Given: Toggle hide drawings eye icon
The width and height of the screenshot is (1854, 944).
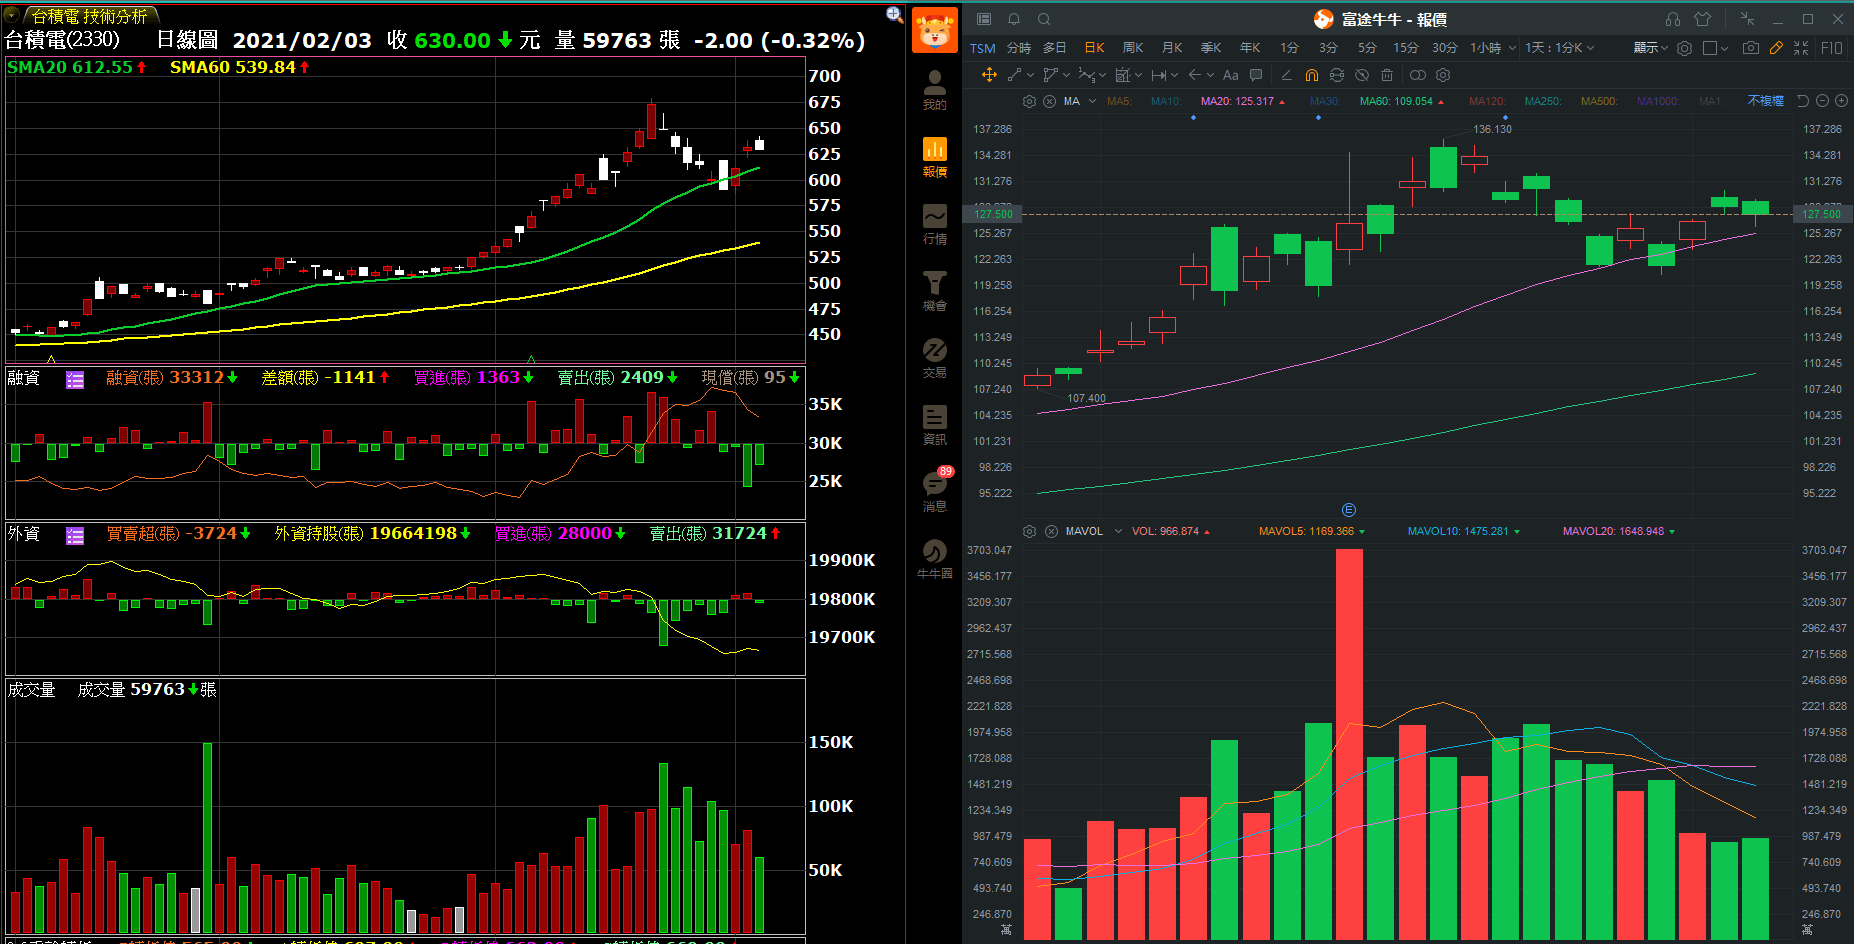Looking at the screenshot, I should (x=1362, y=75).
